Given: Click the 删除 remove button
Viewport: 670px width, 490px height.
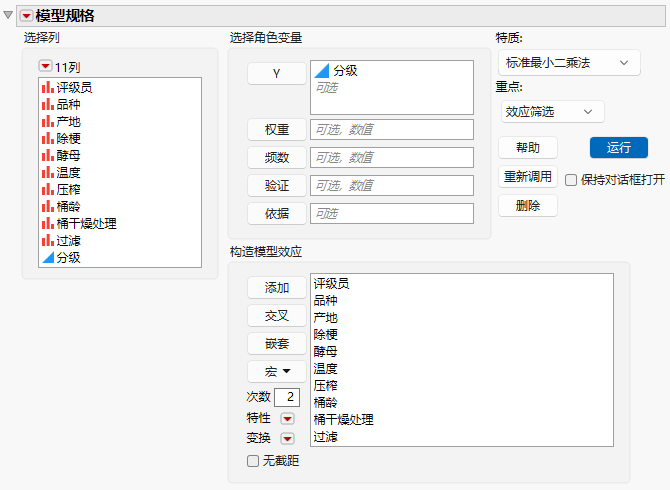Looking at the screenshot, I should click(528, 205).
